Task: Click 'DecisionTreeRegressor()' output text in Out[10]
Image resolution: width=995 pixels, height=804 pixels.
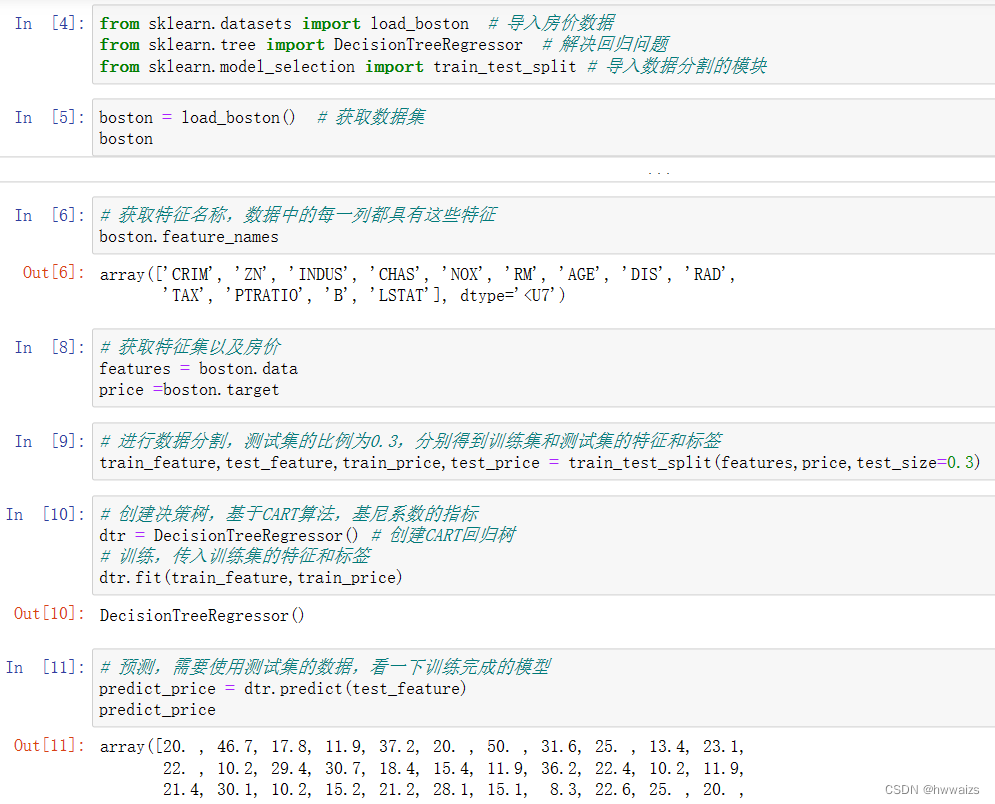Action: (202, 615)
